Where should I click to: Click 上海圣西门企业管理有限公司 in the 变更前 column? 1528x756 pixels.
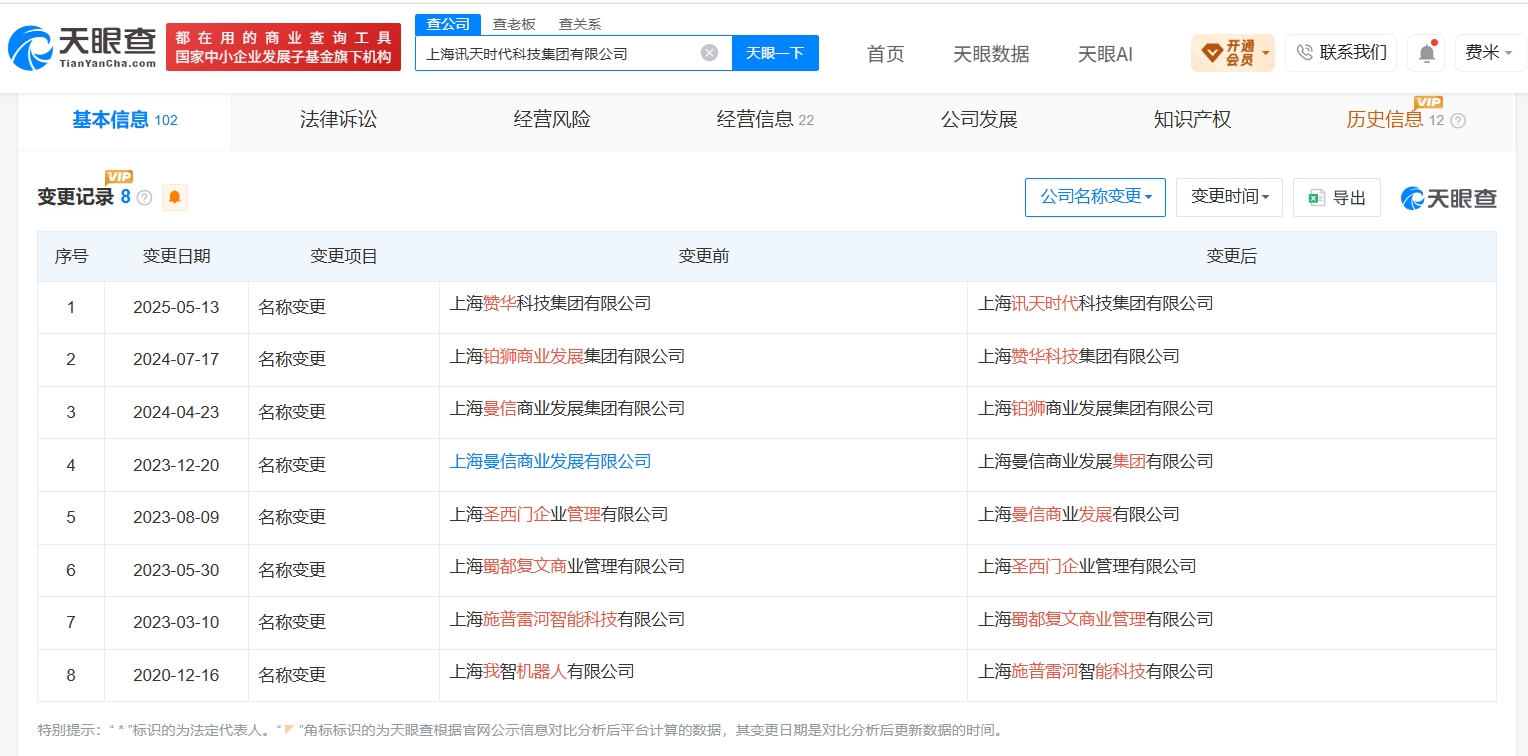click(559, 514)
